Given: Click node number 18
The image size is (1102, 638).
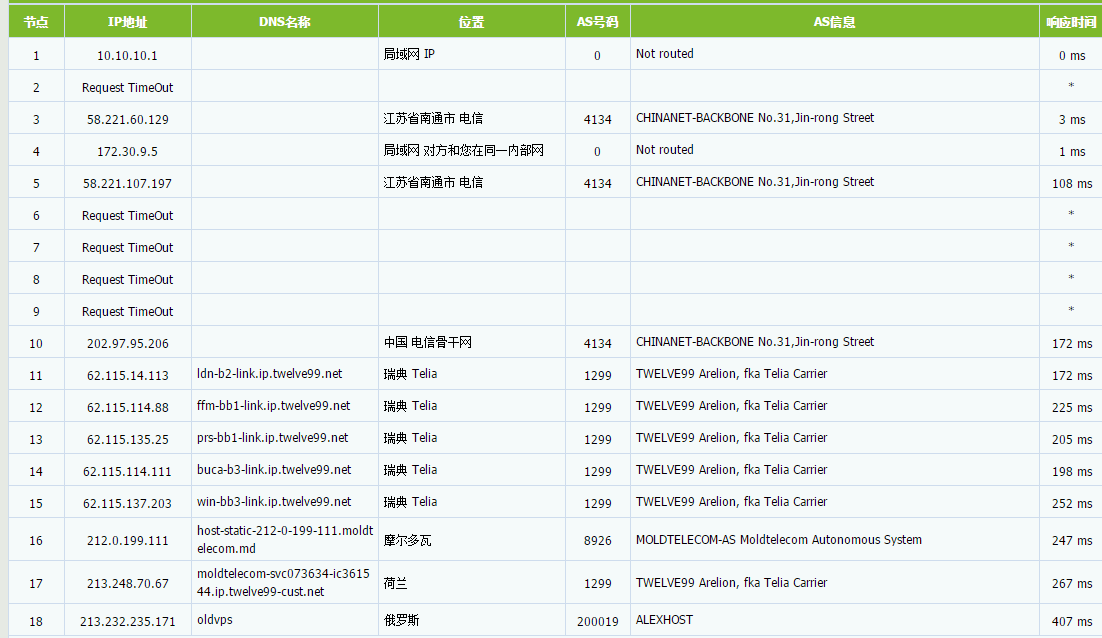Looking at the screenshot, I should point(36,622).
